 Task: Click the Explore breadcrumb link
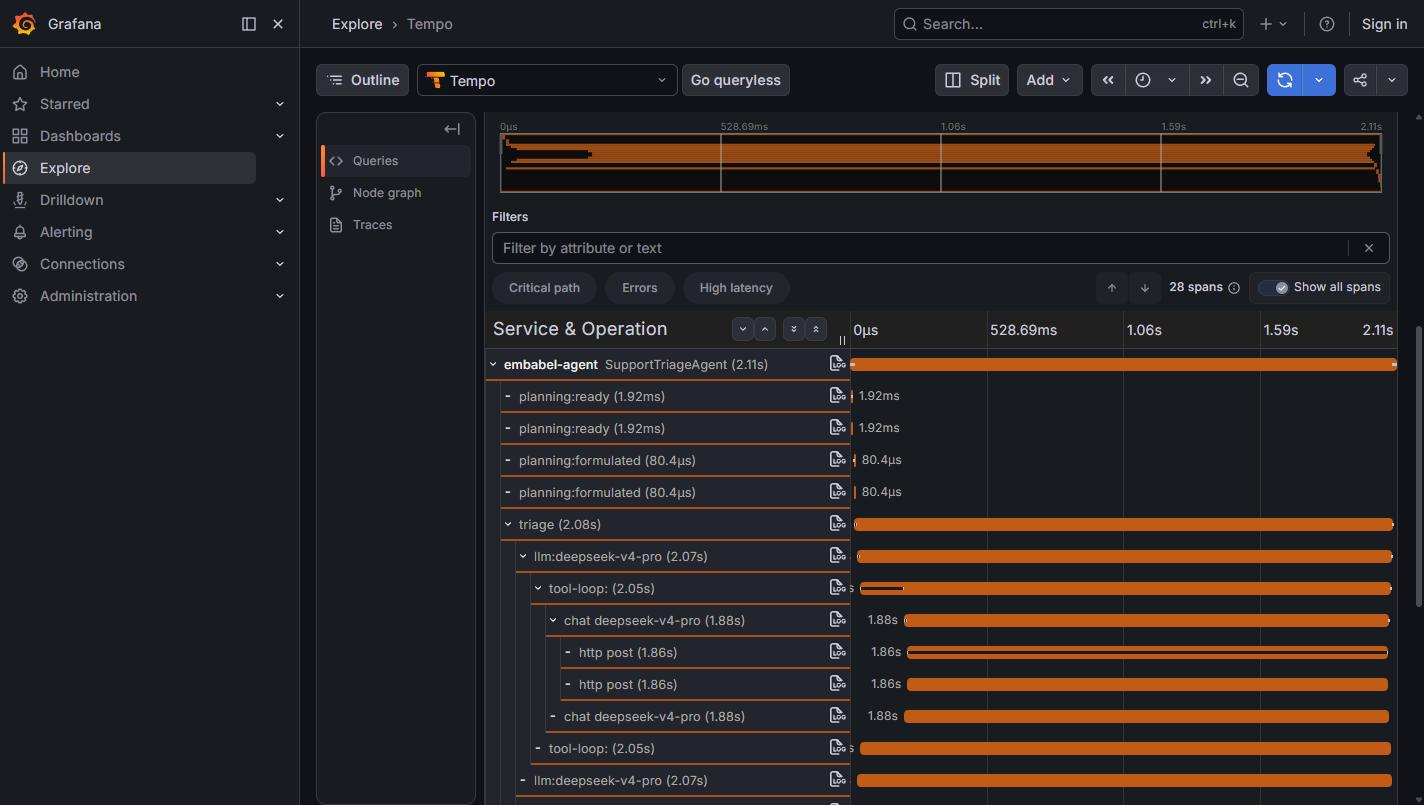pyautogui.click(x=357, y=24)
